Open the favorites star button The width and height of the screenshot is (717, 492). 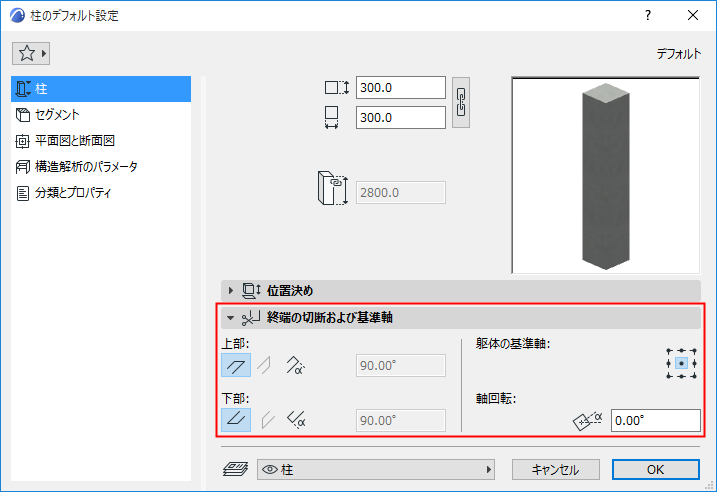pyautogui.click(x=31, y=53)
